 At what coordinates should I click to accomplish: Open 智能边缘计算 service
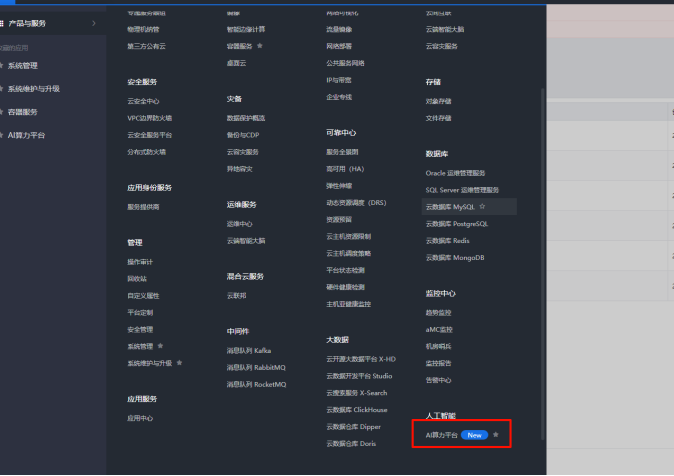coord(246,29)
